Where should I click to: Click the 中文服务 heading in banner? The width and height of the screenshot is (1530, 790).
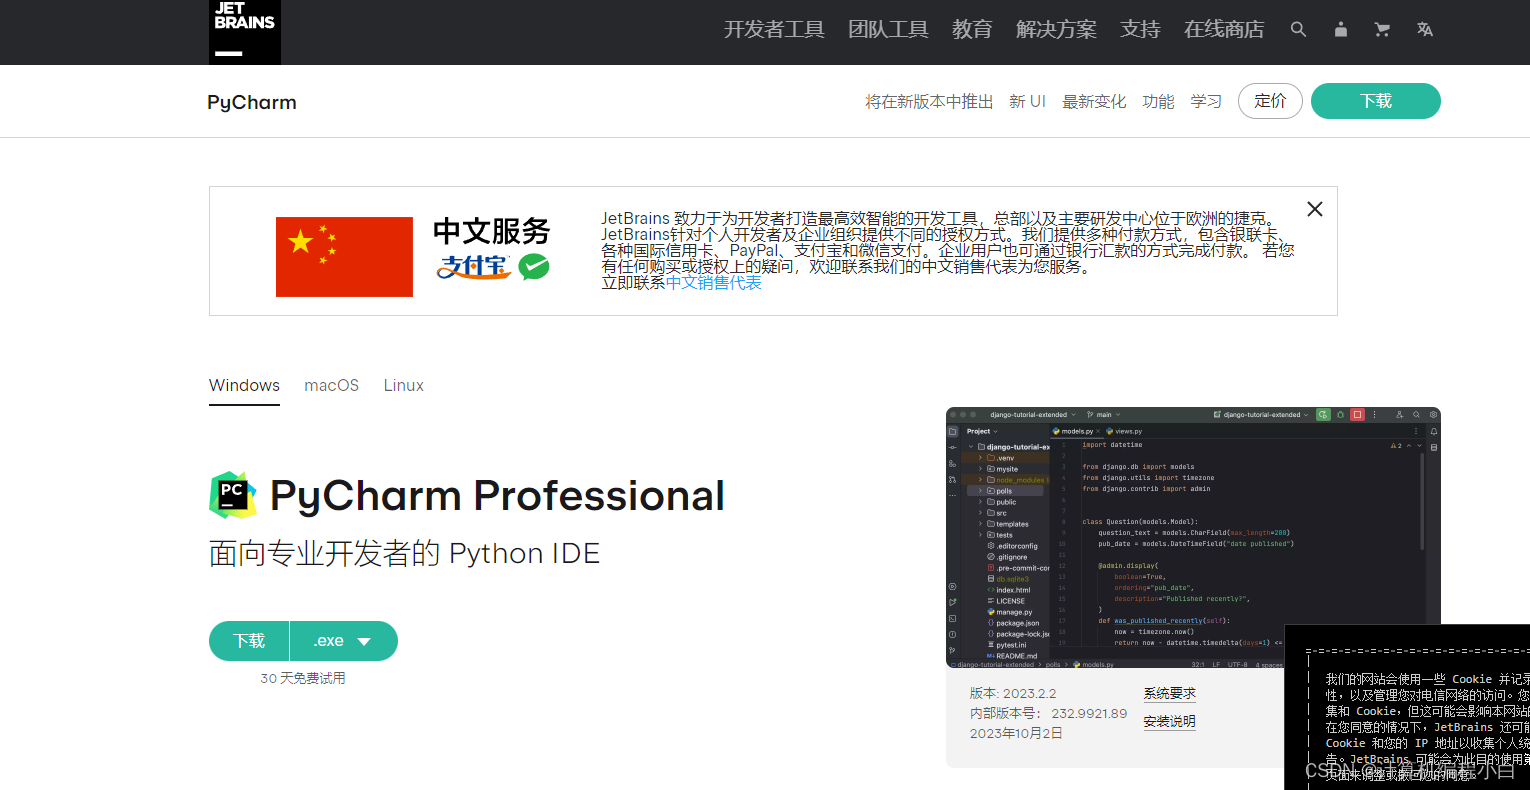click(492, 231)
